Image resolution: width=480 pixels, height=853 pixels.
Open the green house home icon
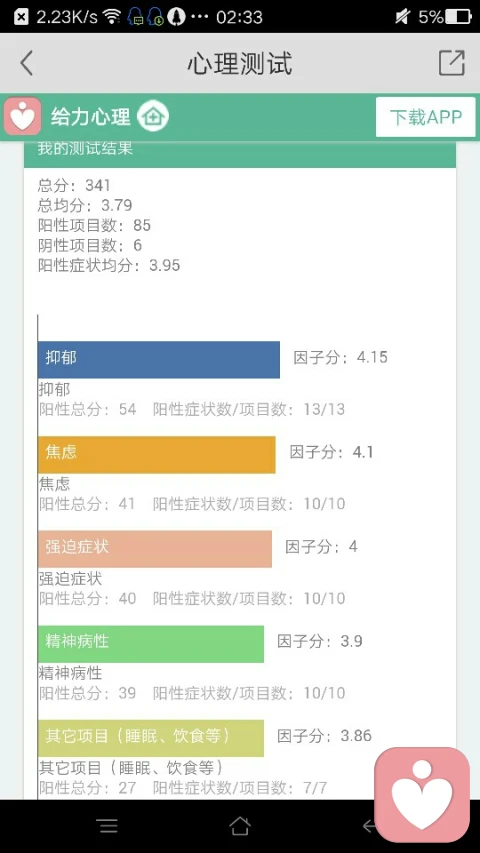[153, 116]
